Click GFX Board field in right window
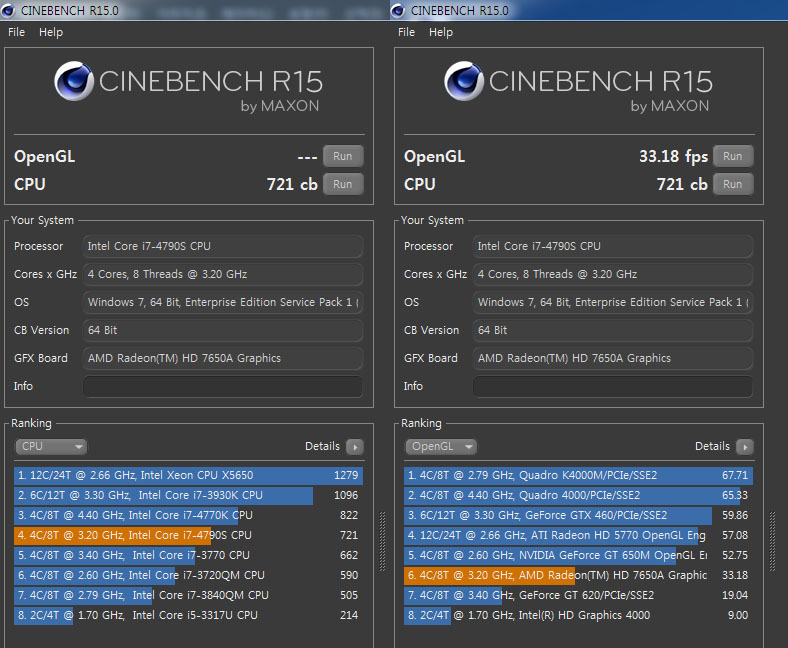This screenshot has width=788, height=648. point(613,358)
